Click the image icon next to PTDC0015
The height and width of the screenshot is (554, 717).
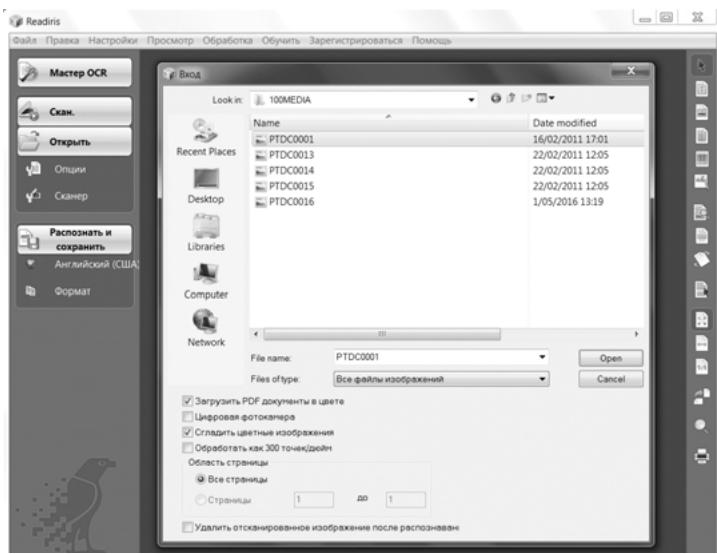coord(260,186)
